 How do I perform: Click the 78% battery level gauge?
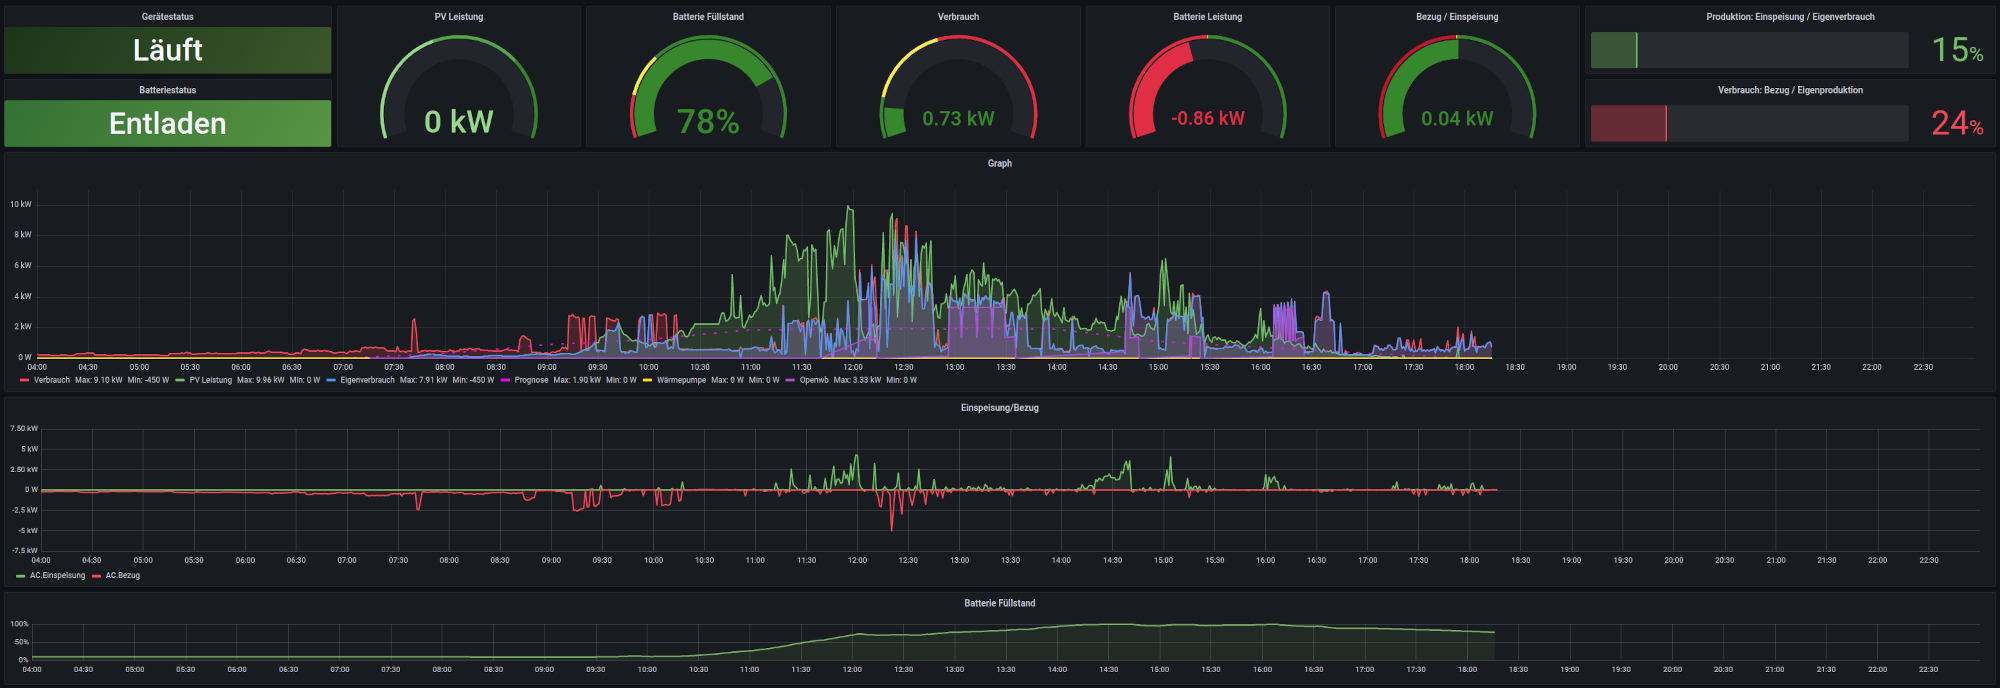(708, 95)
